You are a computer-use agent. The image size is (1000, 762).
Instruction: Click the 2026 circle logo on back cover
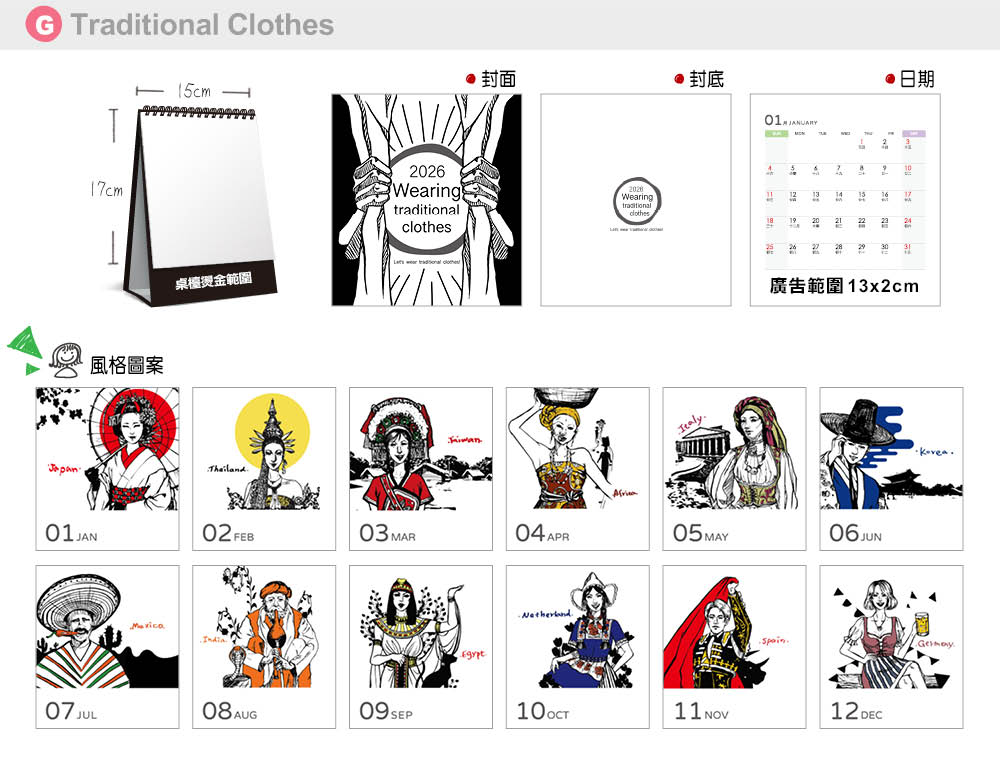[636, 201]
